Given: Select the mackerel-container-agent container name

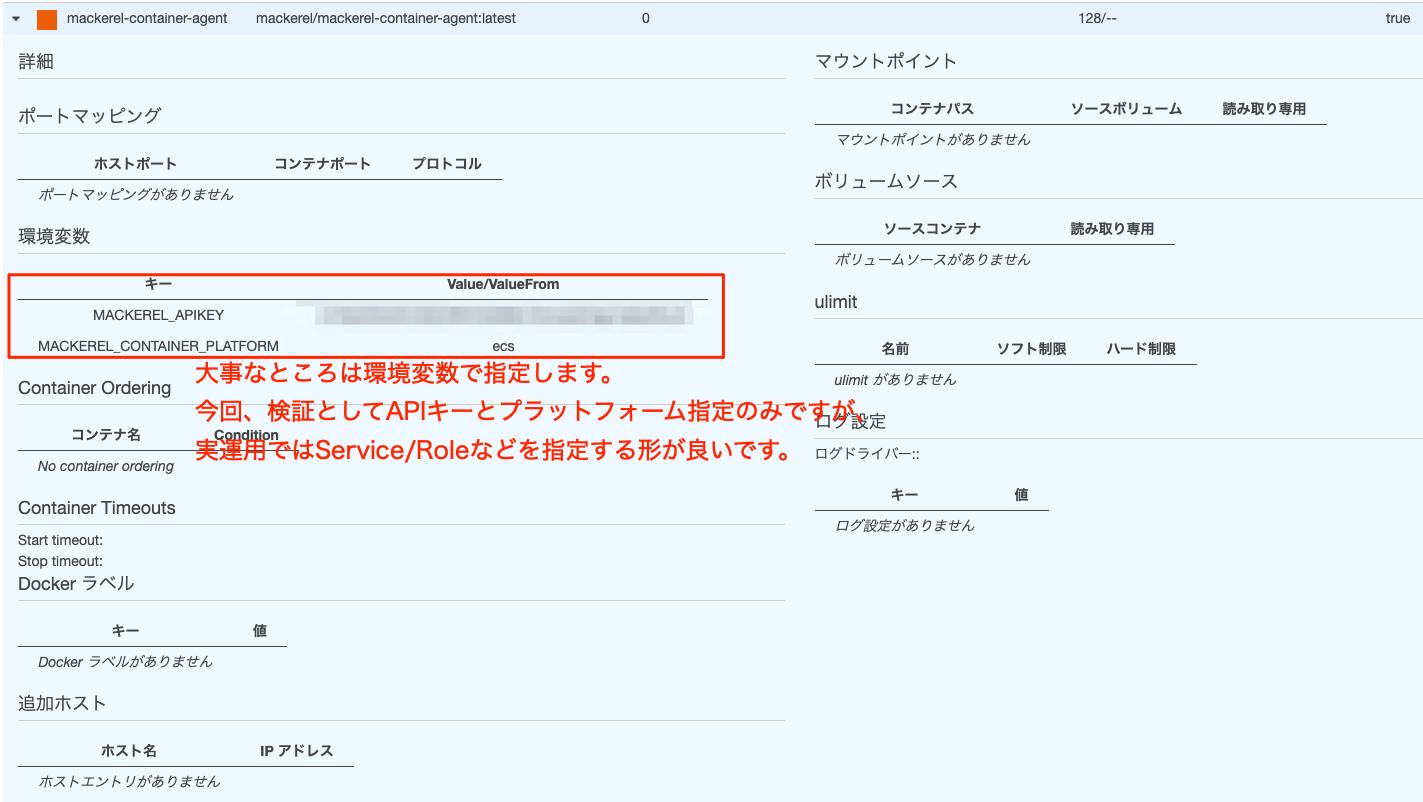Looking at the screenshot, I should pos(145,17).
